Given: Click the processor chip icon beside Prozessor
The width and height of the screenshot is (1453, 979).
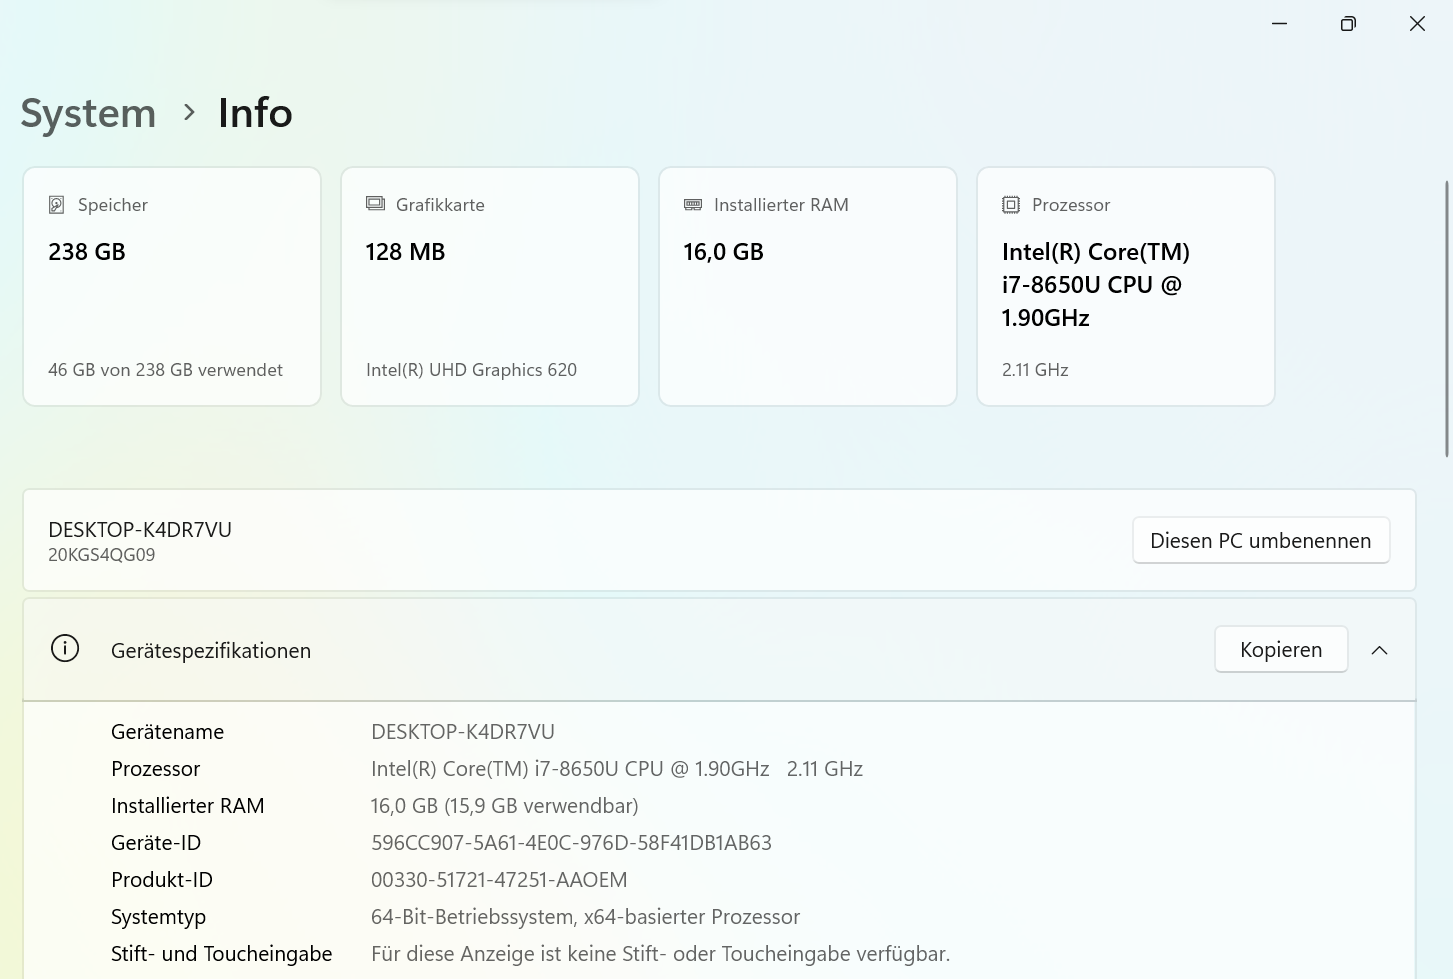Looking at the screenshot, I should (1011, 205).
